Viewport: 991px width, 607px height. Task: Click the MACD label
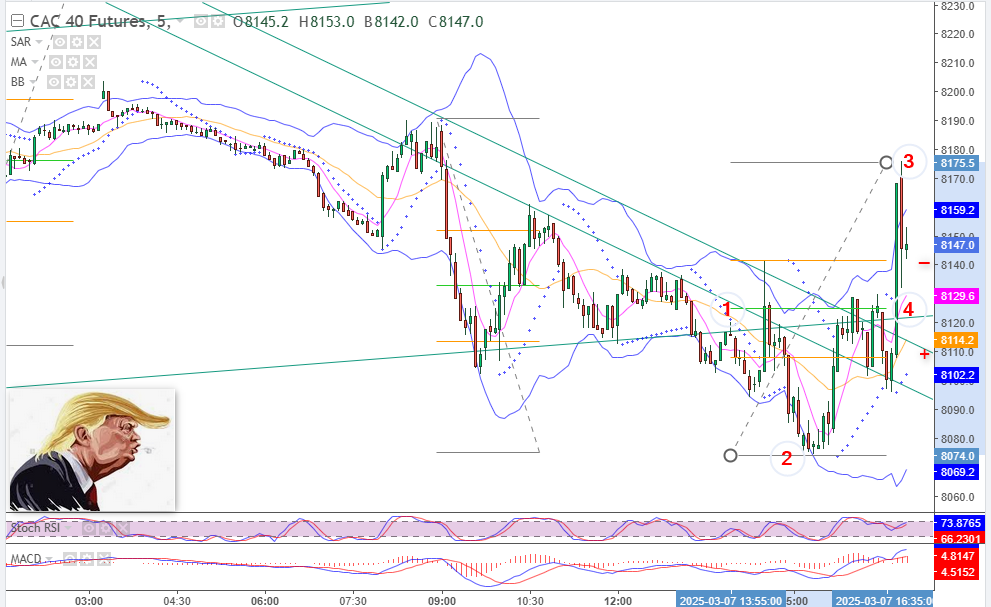26,559
